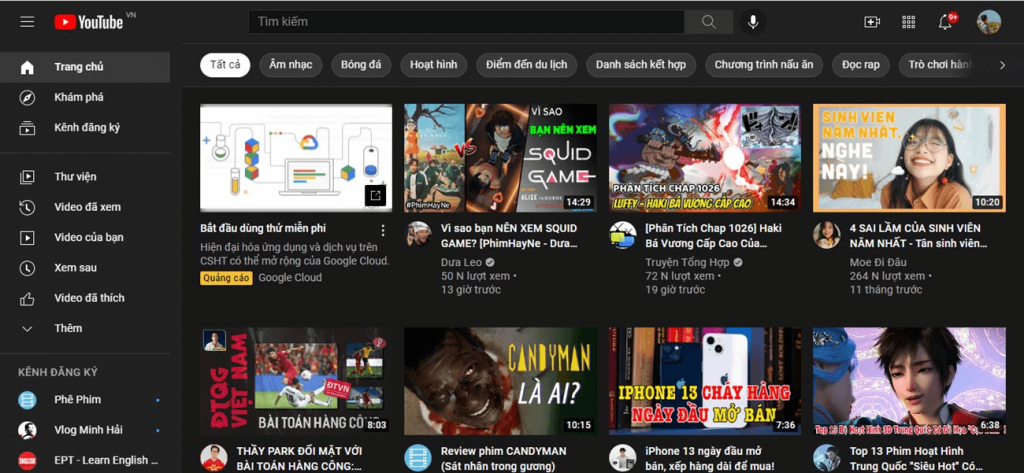Open the Candyman review channel avatar
This screenshot has width=1024, height=473.
pos(418,457)
